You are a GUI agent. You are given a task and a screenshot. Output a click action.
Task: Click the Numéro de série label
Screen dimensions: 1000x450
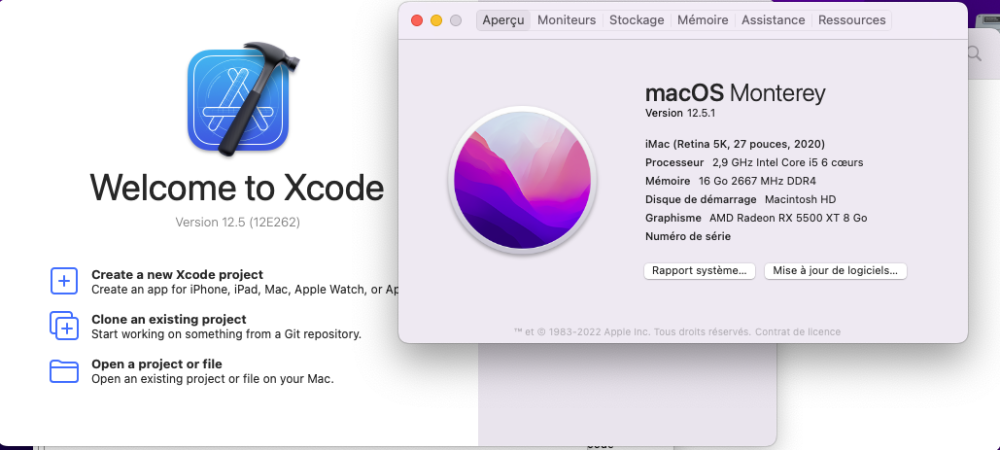point(688,236)
